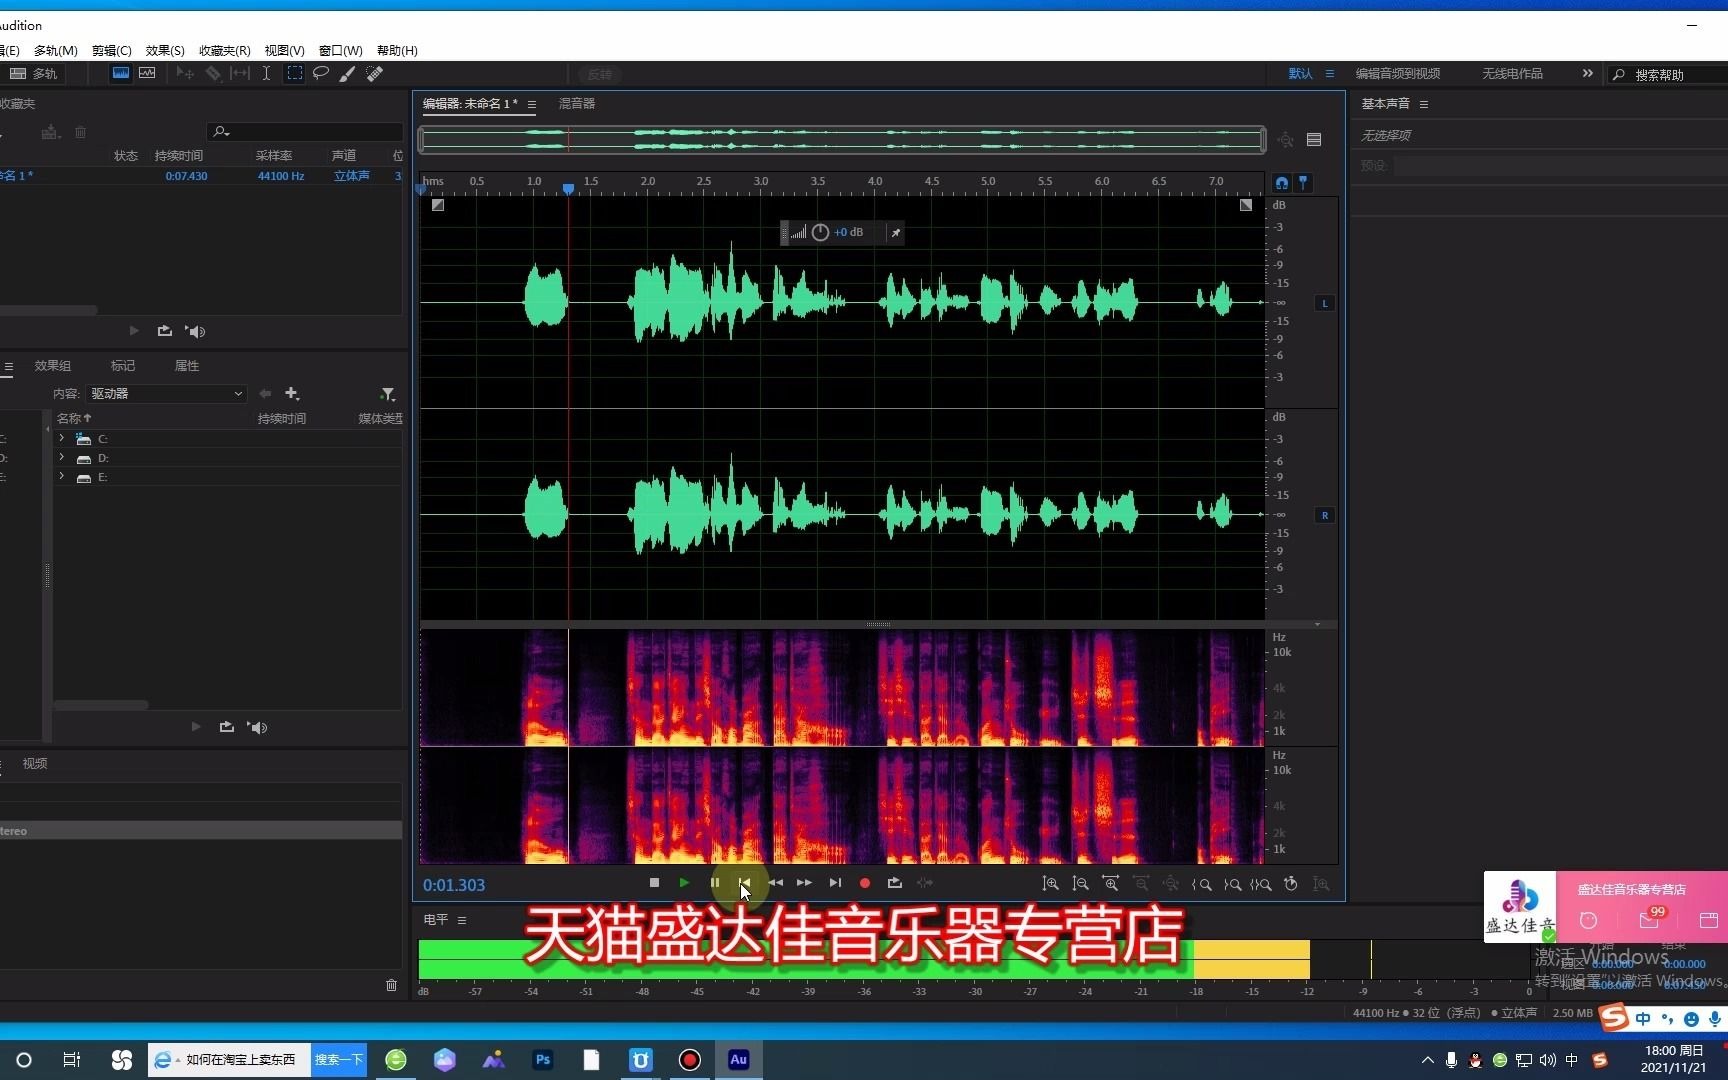Select the Paintbrush Selection tool
The width and height of the screenshot is (1728, 1080).
point(347,73)
